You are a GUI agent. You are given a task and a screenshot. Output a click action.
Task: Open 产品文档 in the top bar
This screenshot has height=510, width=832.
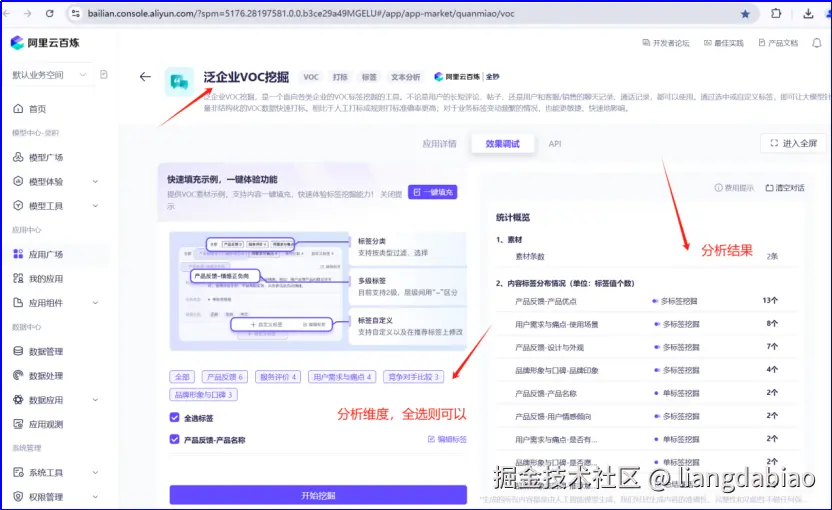pos(778,43)
